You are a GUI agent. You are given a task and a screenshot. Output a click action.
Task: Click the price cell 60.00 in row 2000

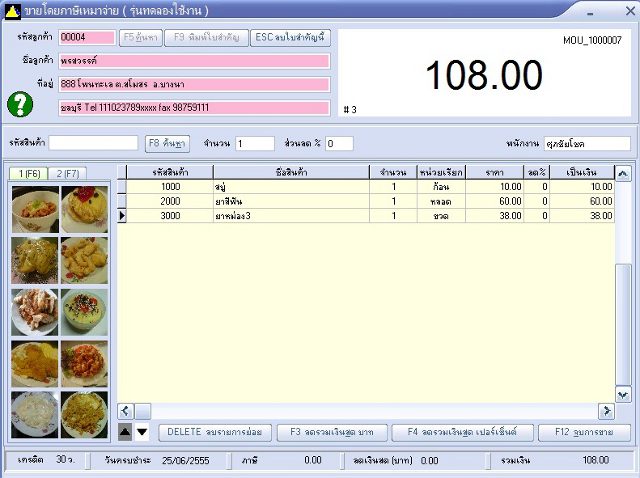point(495,201)
